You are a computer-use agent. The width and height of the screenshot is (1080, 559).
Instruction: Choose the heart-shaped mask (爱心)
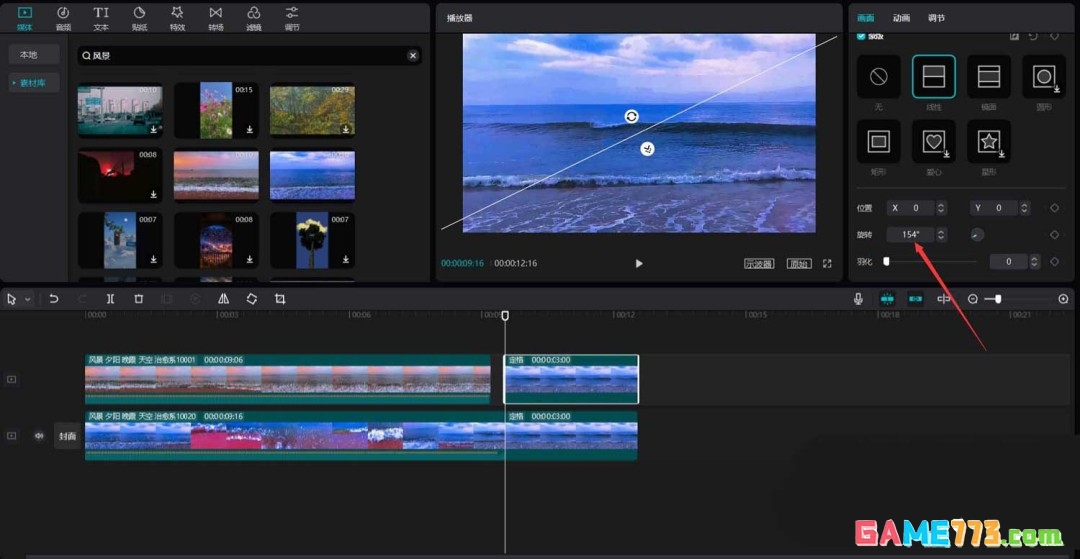[x=933, y=142]
